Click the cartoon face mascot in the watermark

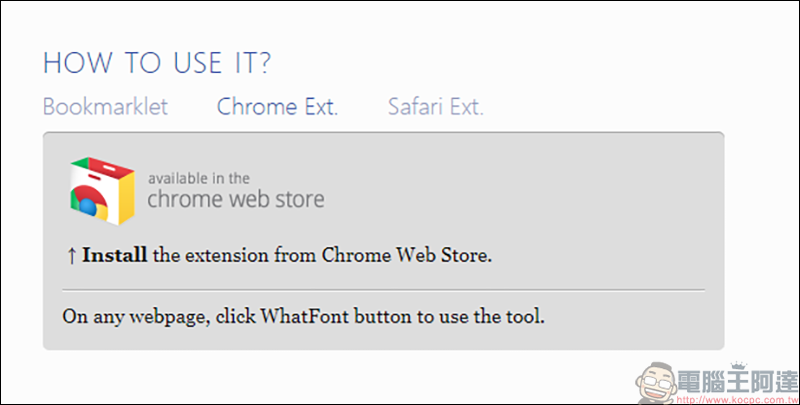(657, 383)
